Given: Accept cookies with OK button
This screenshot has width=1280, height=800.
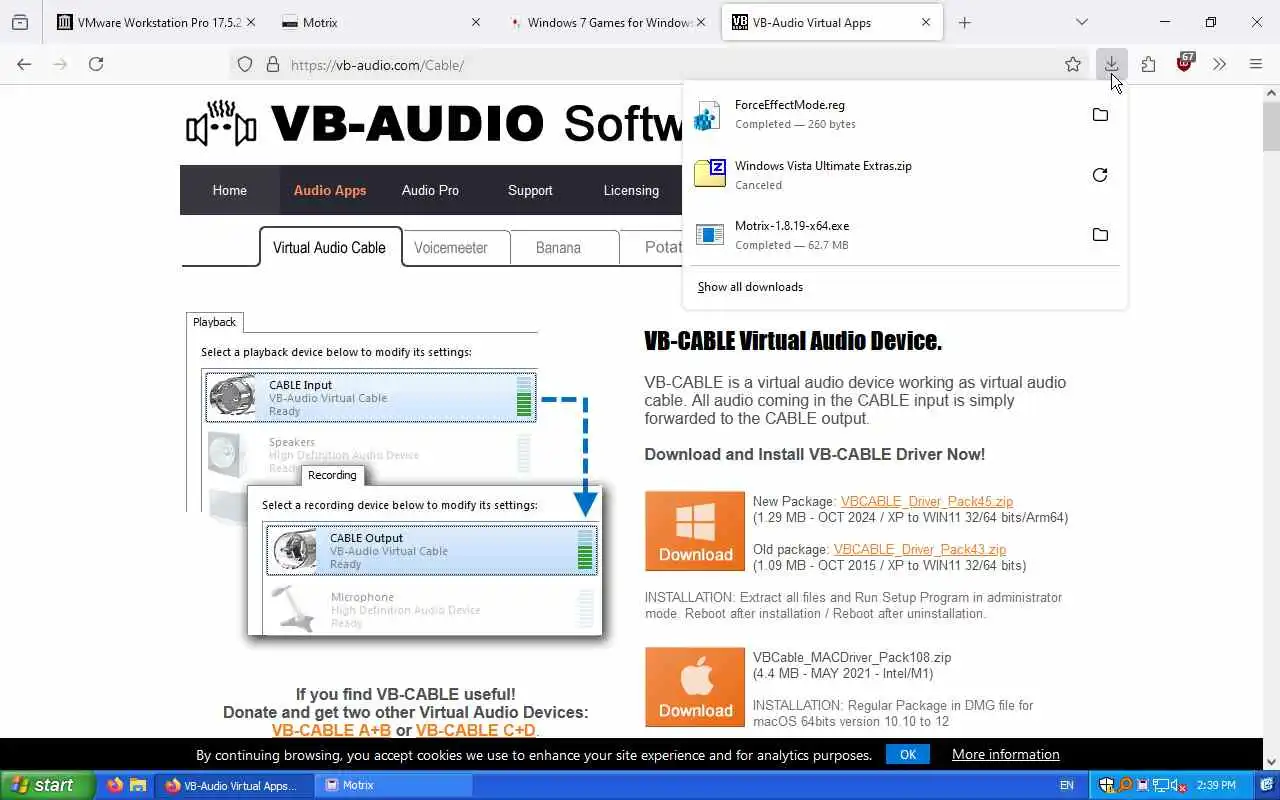Looking at the screenshot, I should click(x=908, y=754).
